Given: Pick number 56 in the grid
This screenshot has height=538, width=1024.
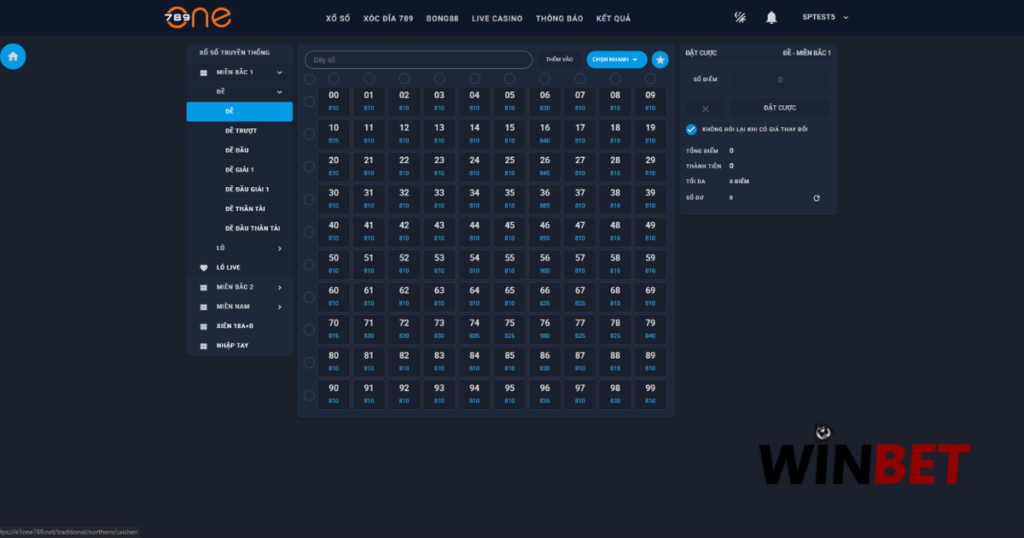Looking at the screenshot, I should point(545,264).
